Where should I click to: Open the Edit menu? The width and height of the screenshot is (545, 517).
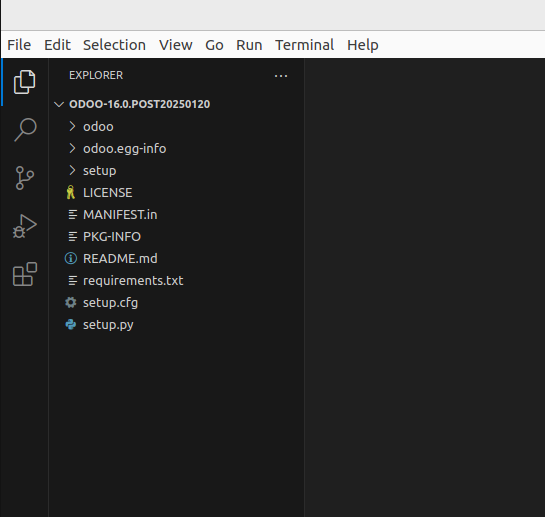coord(57,45)
